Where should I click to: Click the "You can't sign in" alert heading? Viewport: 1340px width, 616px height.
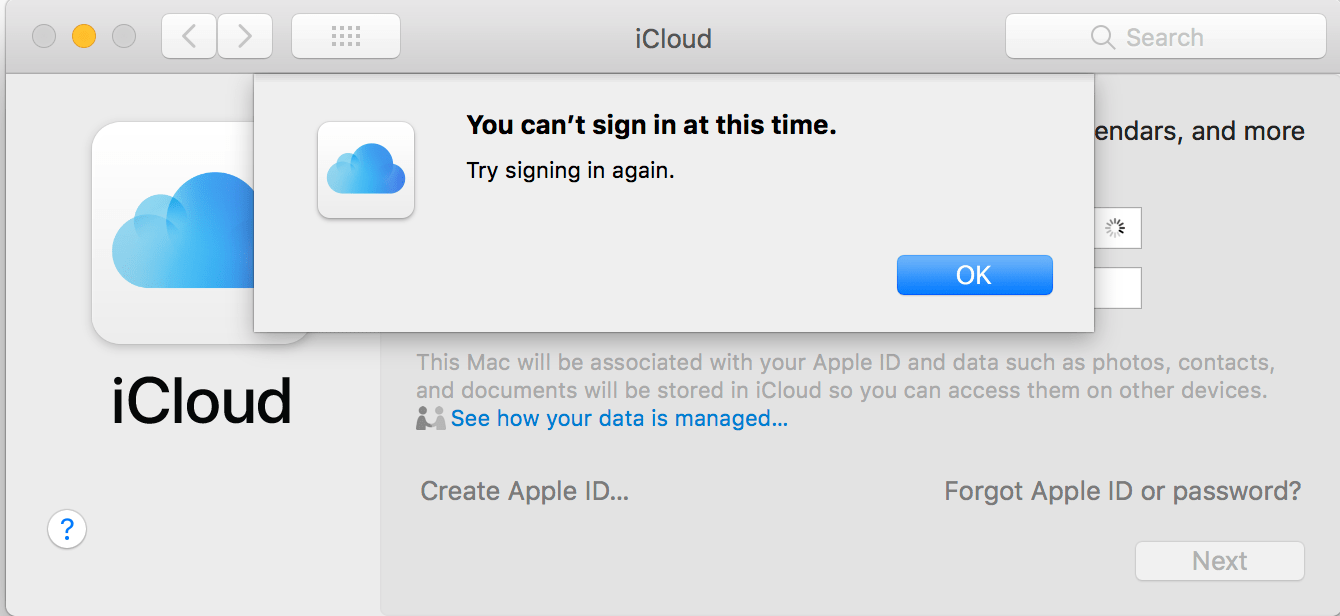click(651, 126)
